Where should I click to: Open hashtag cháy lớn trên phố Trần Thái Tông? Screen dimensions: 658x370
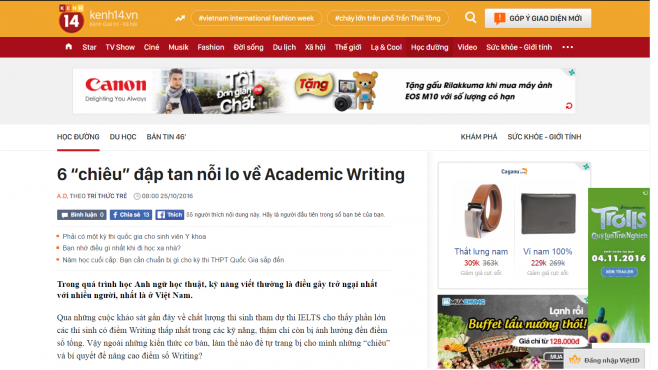point(387,18)
